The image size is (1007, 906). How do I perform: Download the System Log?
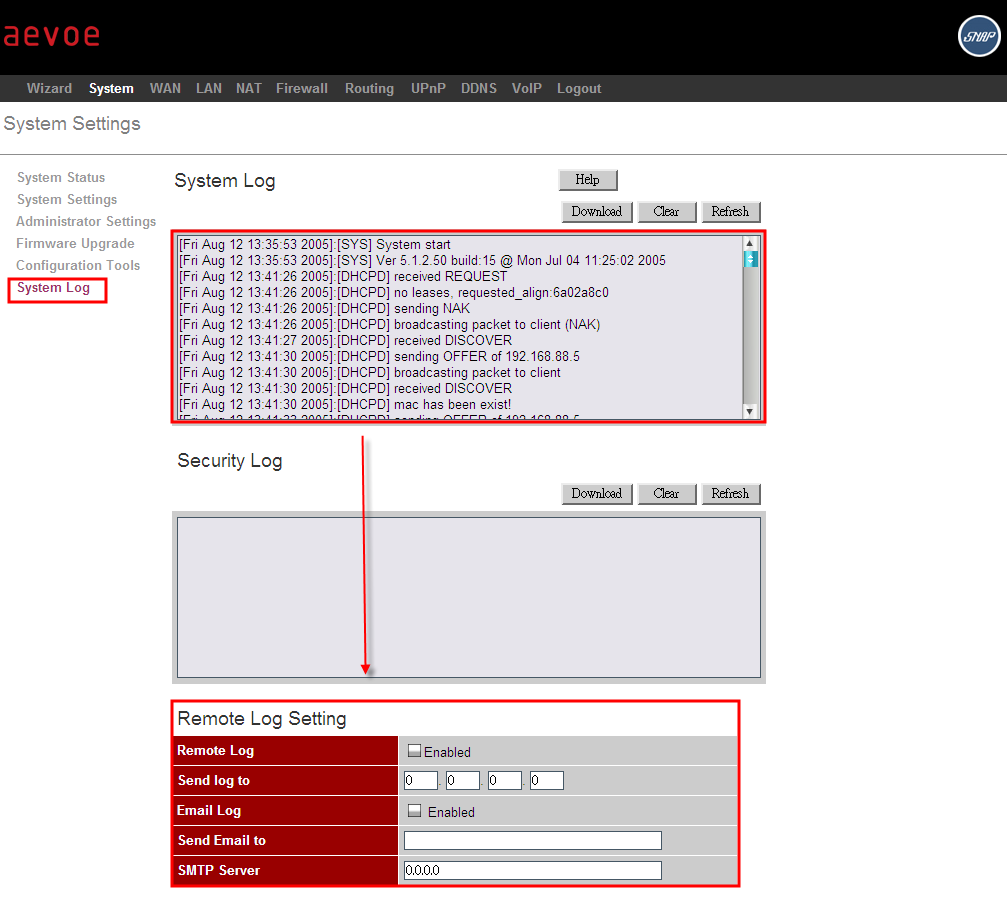point(597,212)
